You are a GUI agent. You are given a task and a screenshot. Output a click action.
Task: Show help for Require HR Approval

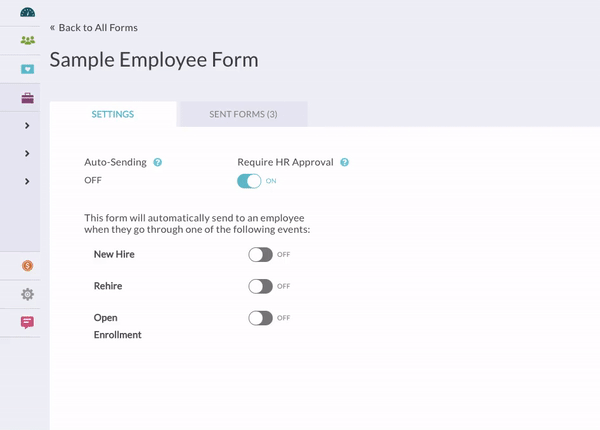[x=344, y=162]
